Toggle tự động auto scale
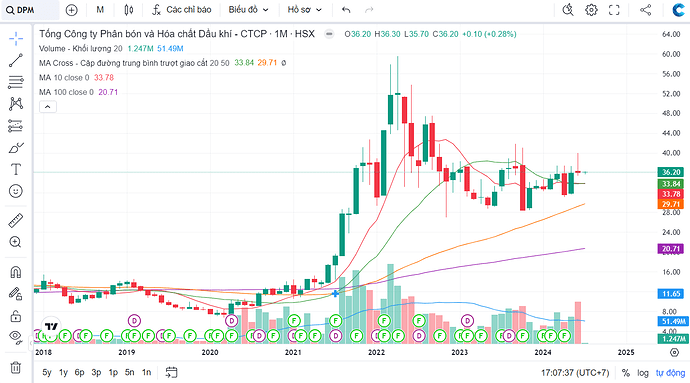The height and width of the screenshot is (383, 690). [x=670, y=373]
